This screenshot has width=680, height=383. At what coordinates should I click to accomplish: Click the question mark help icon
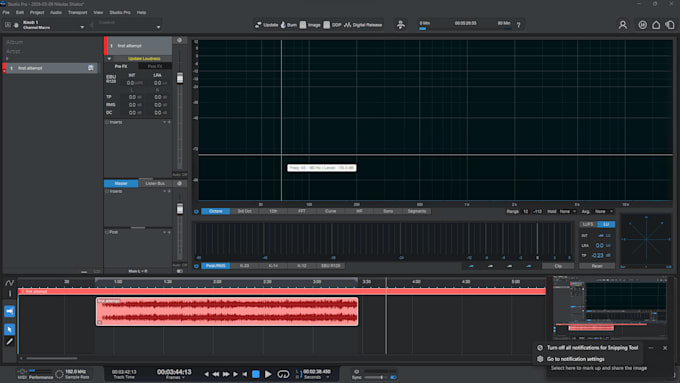(518, 25)
